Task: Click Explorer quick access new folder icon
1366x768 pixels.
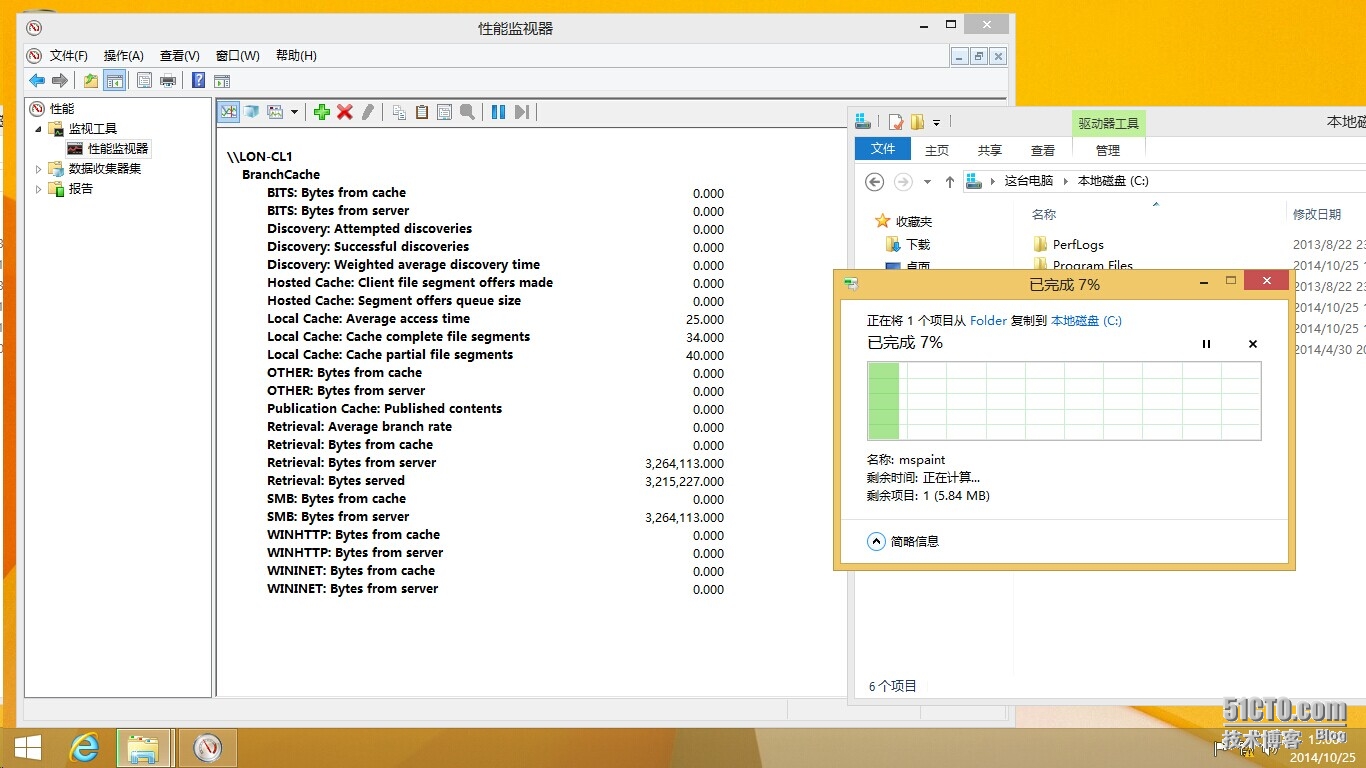Action: (917, 122)
